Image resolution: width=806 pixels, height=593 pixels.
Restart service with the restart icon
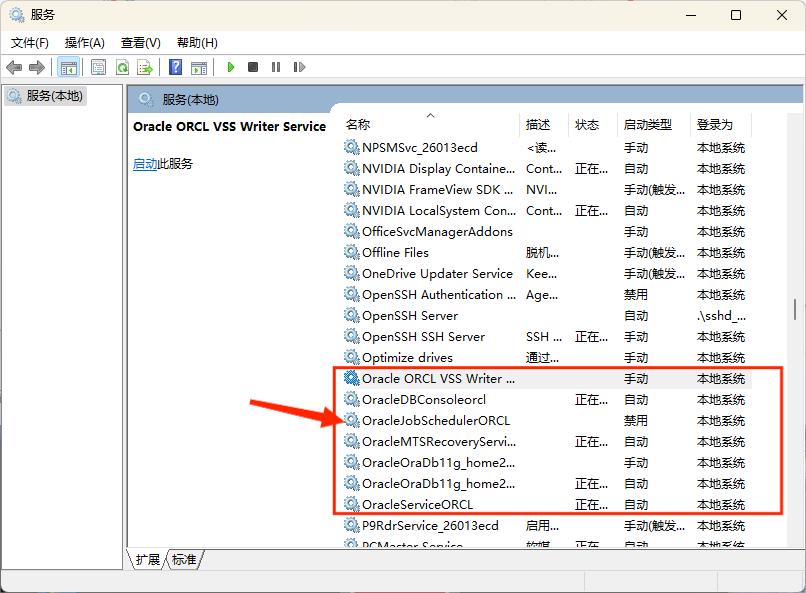coord(299,67)
